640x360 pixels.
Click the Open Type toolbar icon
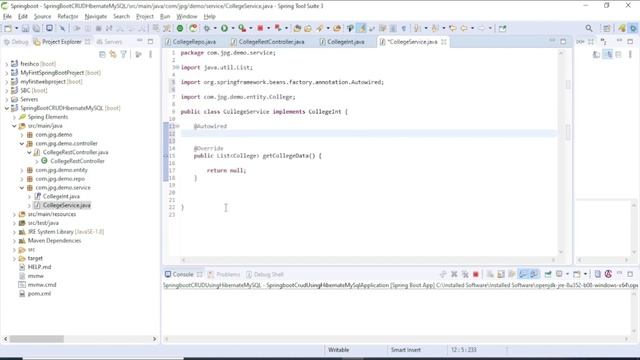pyautogui.click(x=297, y=28)
